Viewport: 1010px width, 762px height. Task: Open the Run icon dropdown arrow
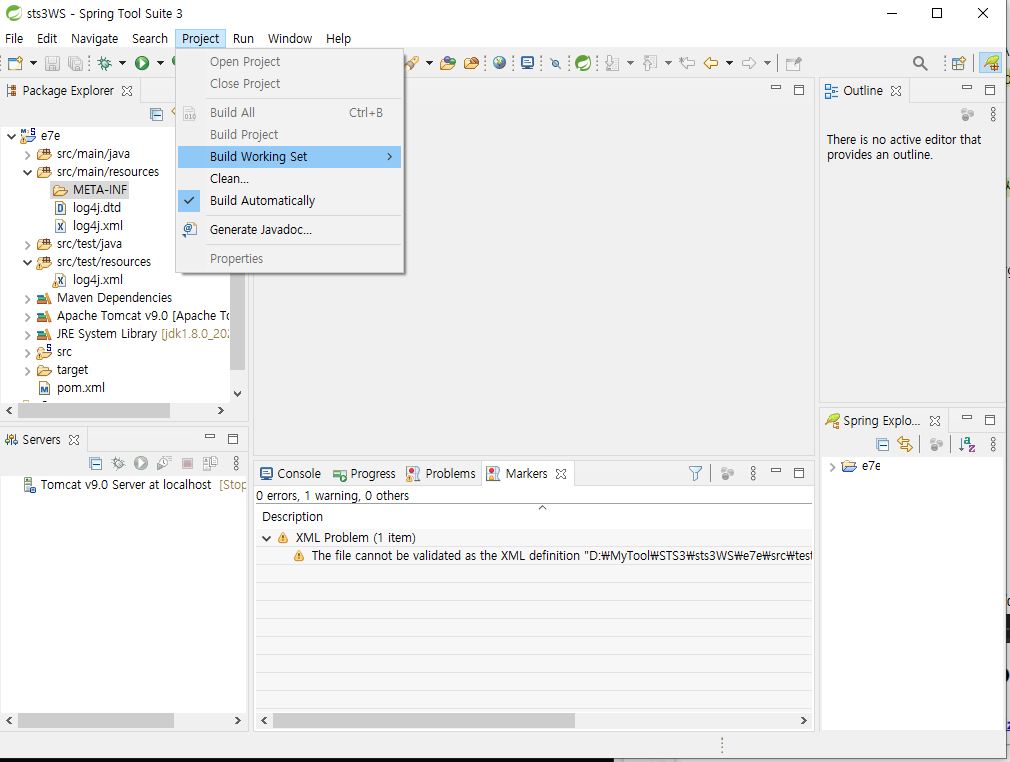[x=160, y=63]
